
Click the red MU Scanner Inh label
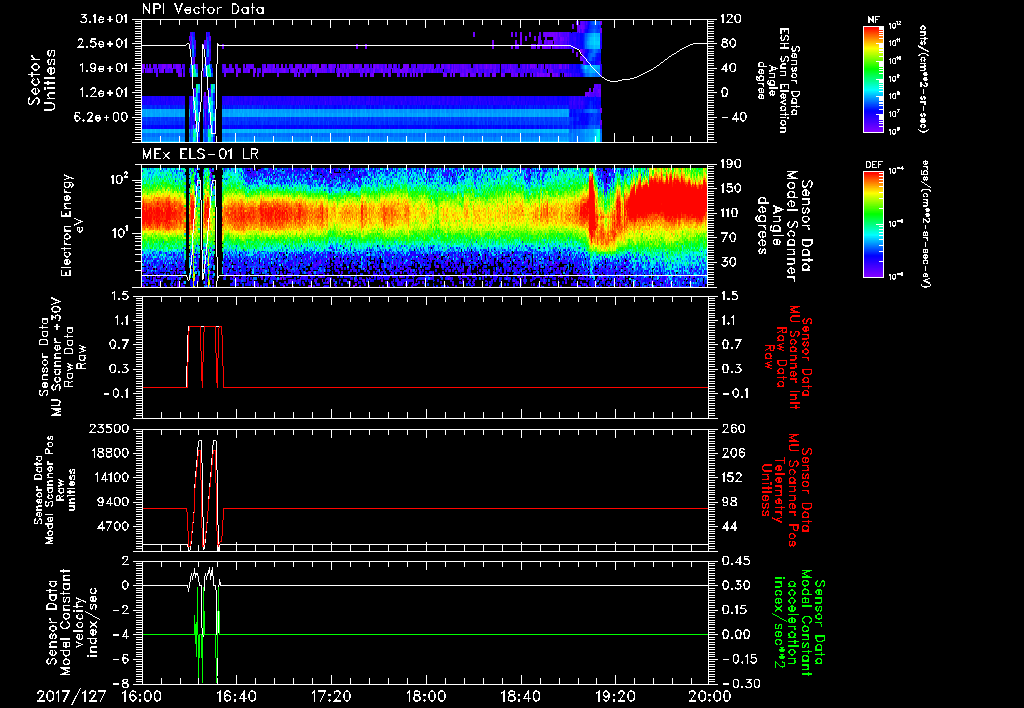788,357
